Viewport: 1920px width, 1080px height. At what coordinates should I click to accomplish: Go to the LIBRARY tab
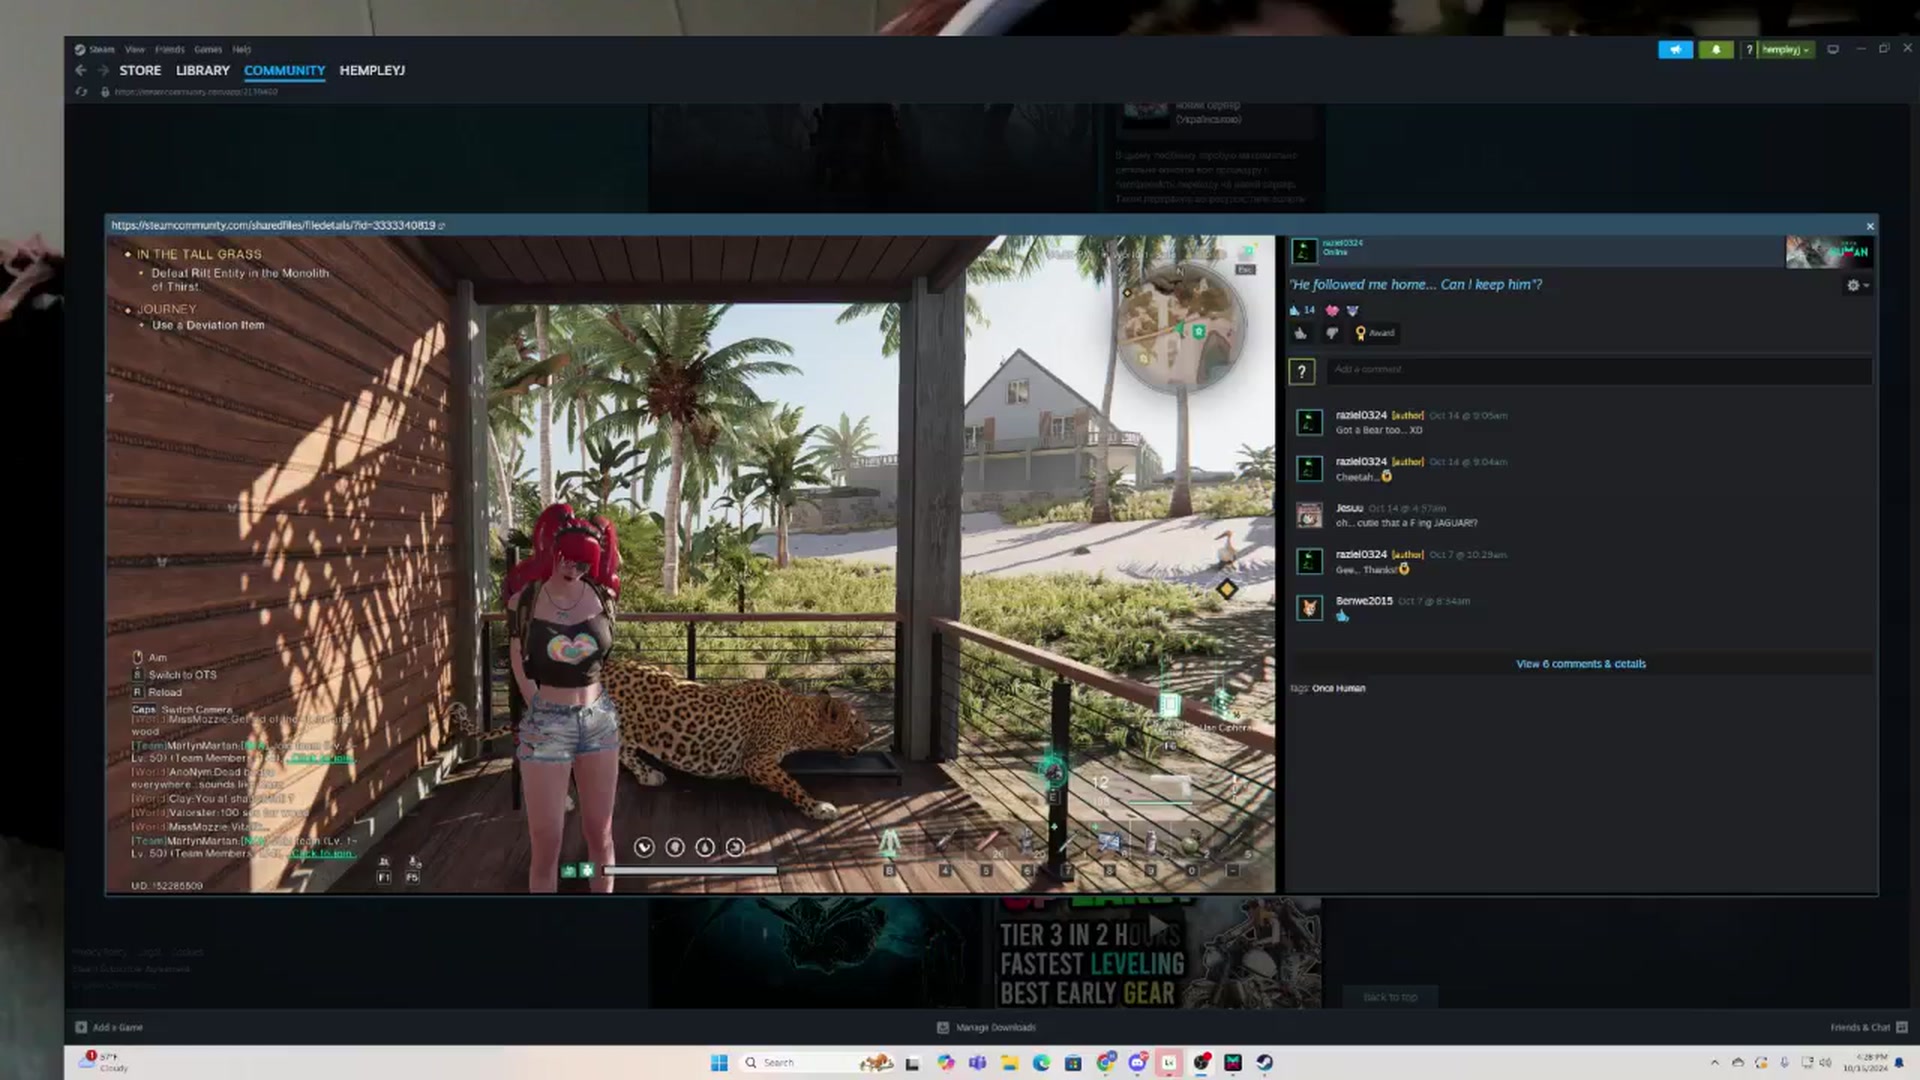point(203,71)
